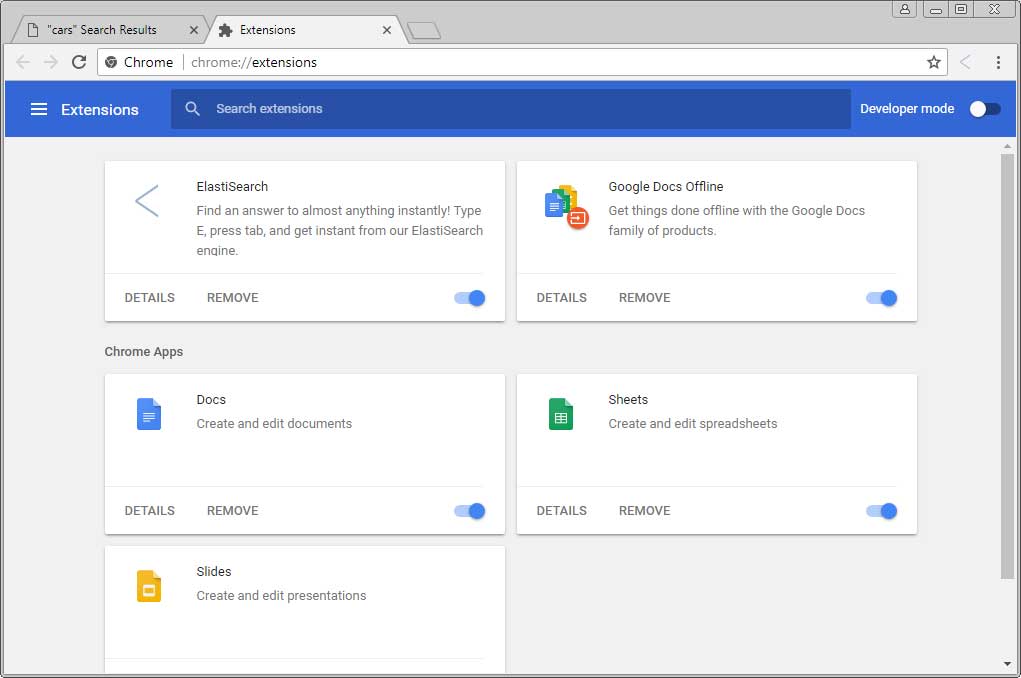Click the Sheets app icon
1021x678 pixels.
pos(561,414)
